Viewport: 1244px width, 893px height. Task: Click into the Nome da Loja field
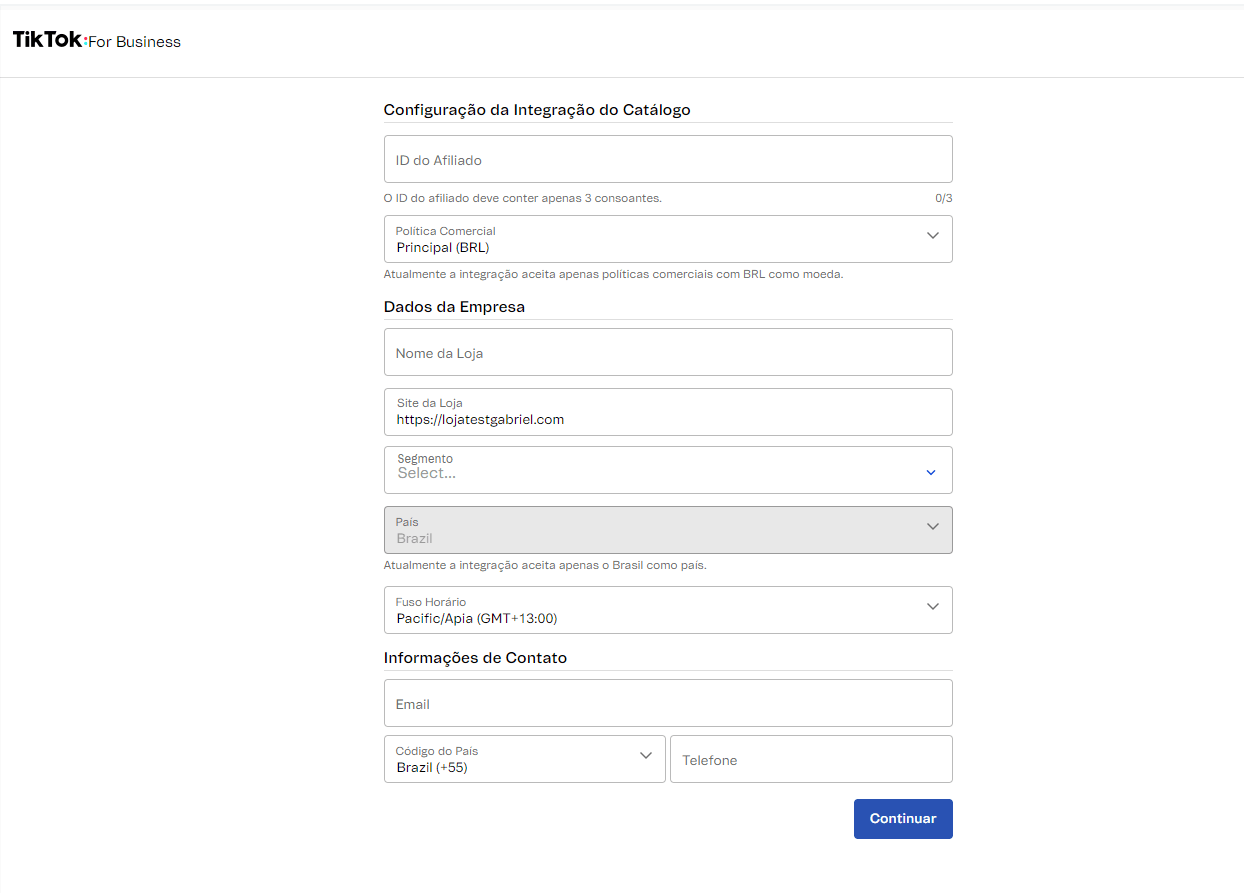(x=667, y=353)
